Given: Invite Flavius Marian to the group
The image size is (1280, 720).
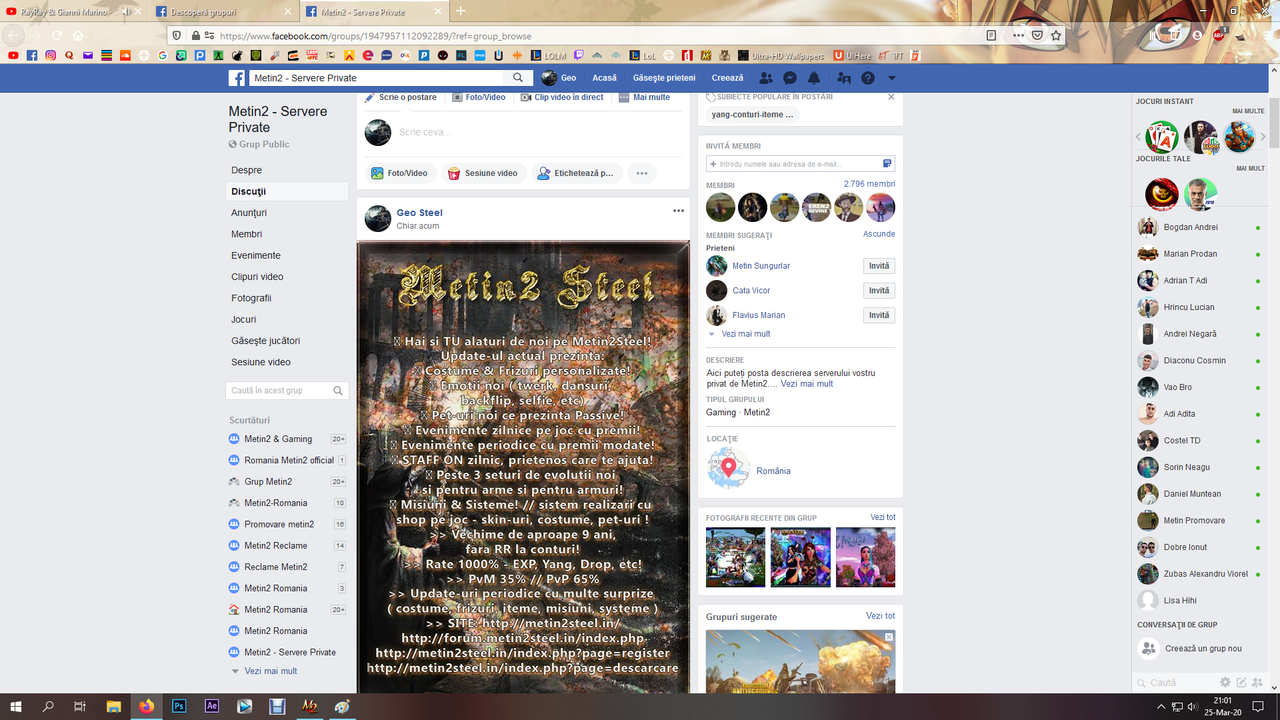Looking at the screenshot, I should pyautogui.click(x=879, y=315).
